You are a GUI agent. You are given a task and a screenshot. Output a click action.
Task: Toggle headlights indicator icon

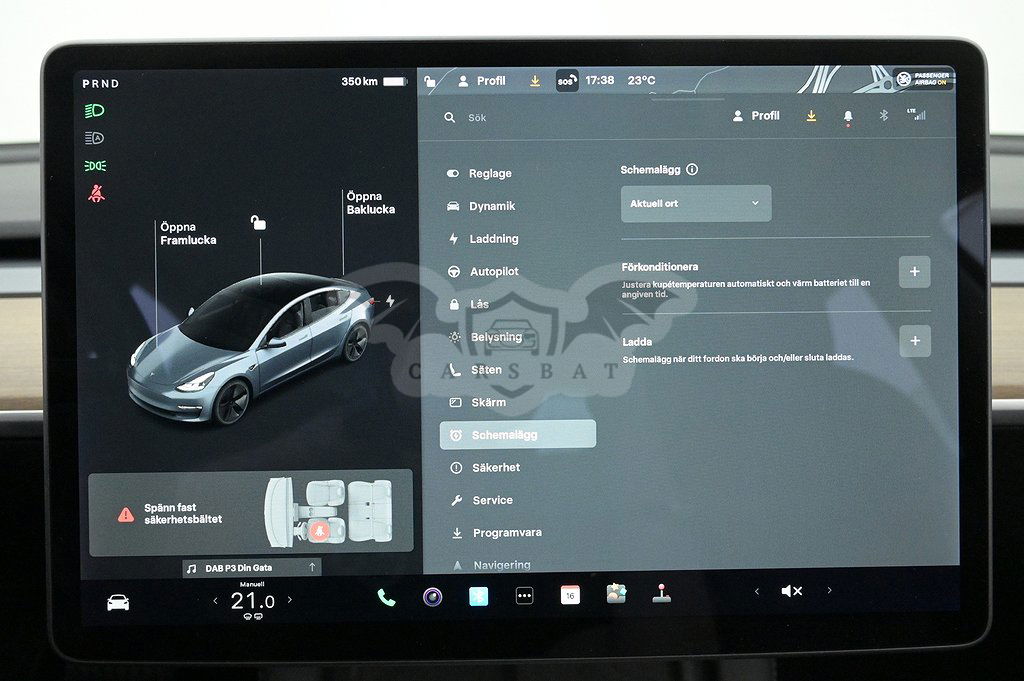pyautogui.click(x=95, y=111)
